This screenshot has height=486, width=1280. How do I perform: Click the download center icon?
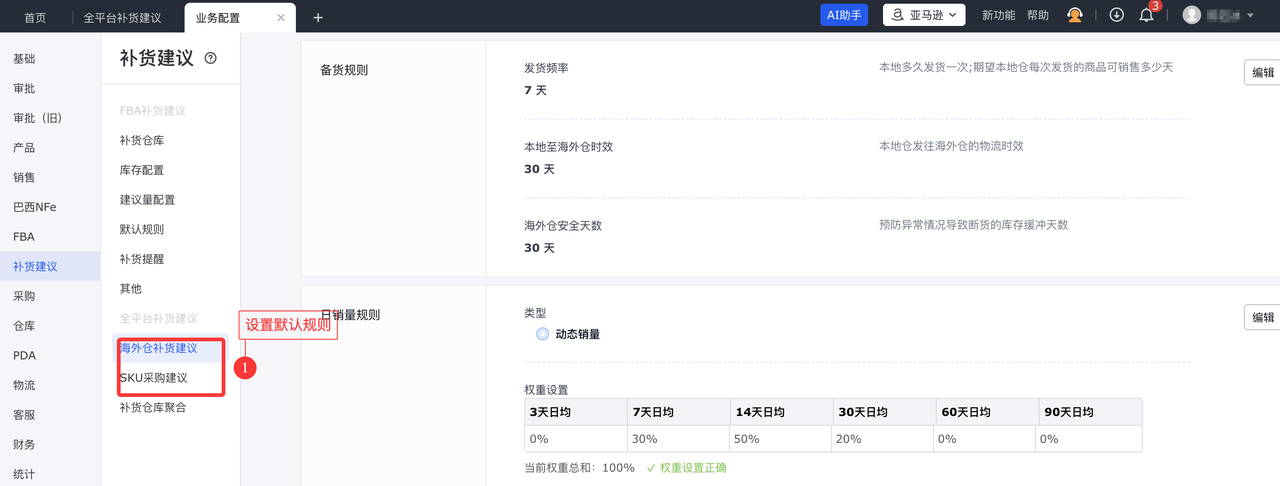pos(1117,15)
